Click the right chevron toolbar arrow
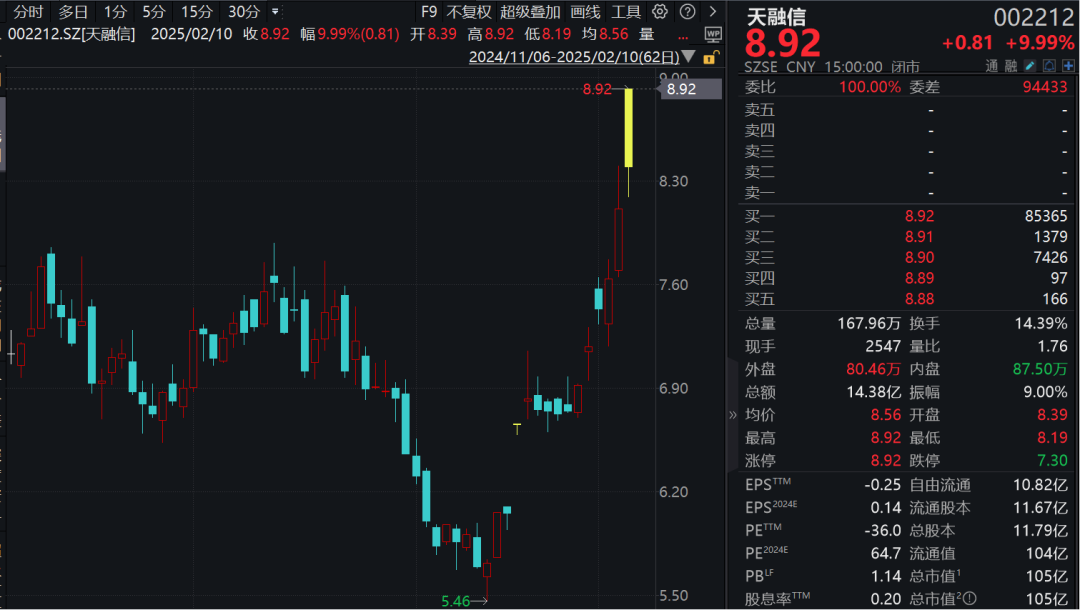1080x610 pixels. coord(713,12)
